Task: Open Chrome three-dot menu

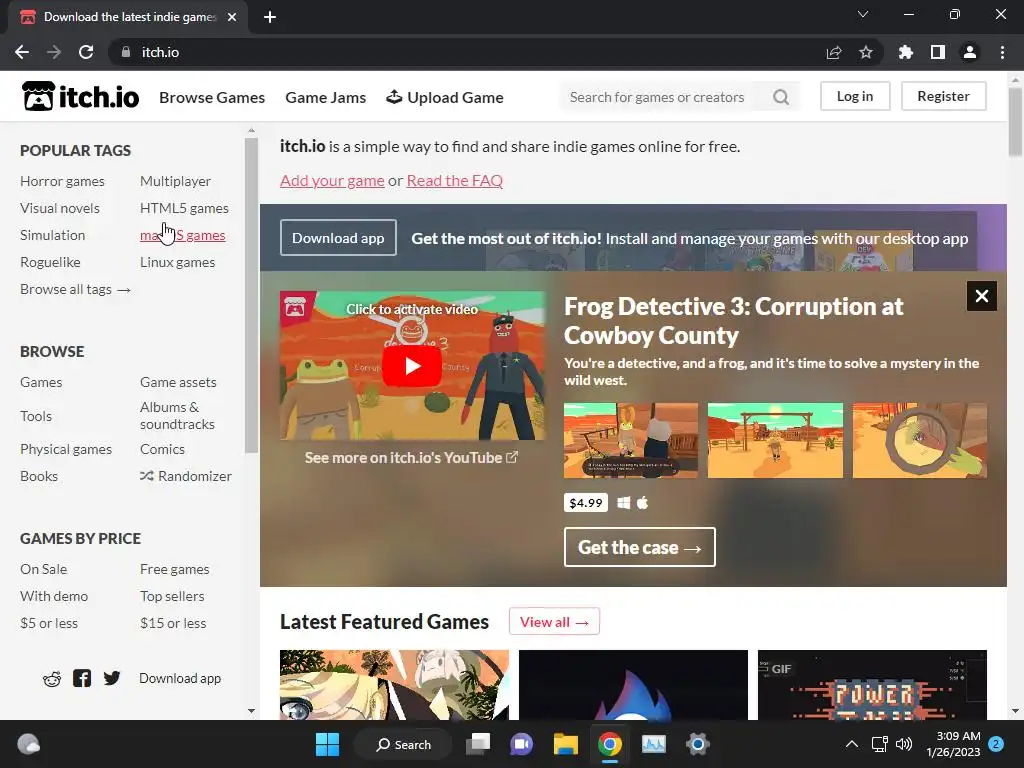Action: point(1002,52)
